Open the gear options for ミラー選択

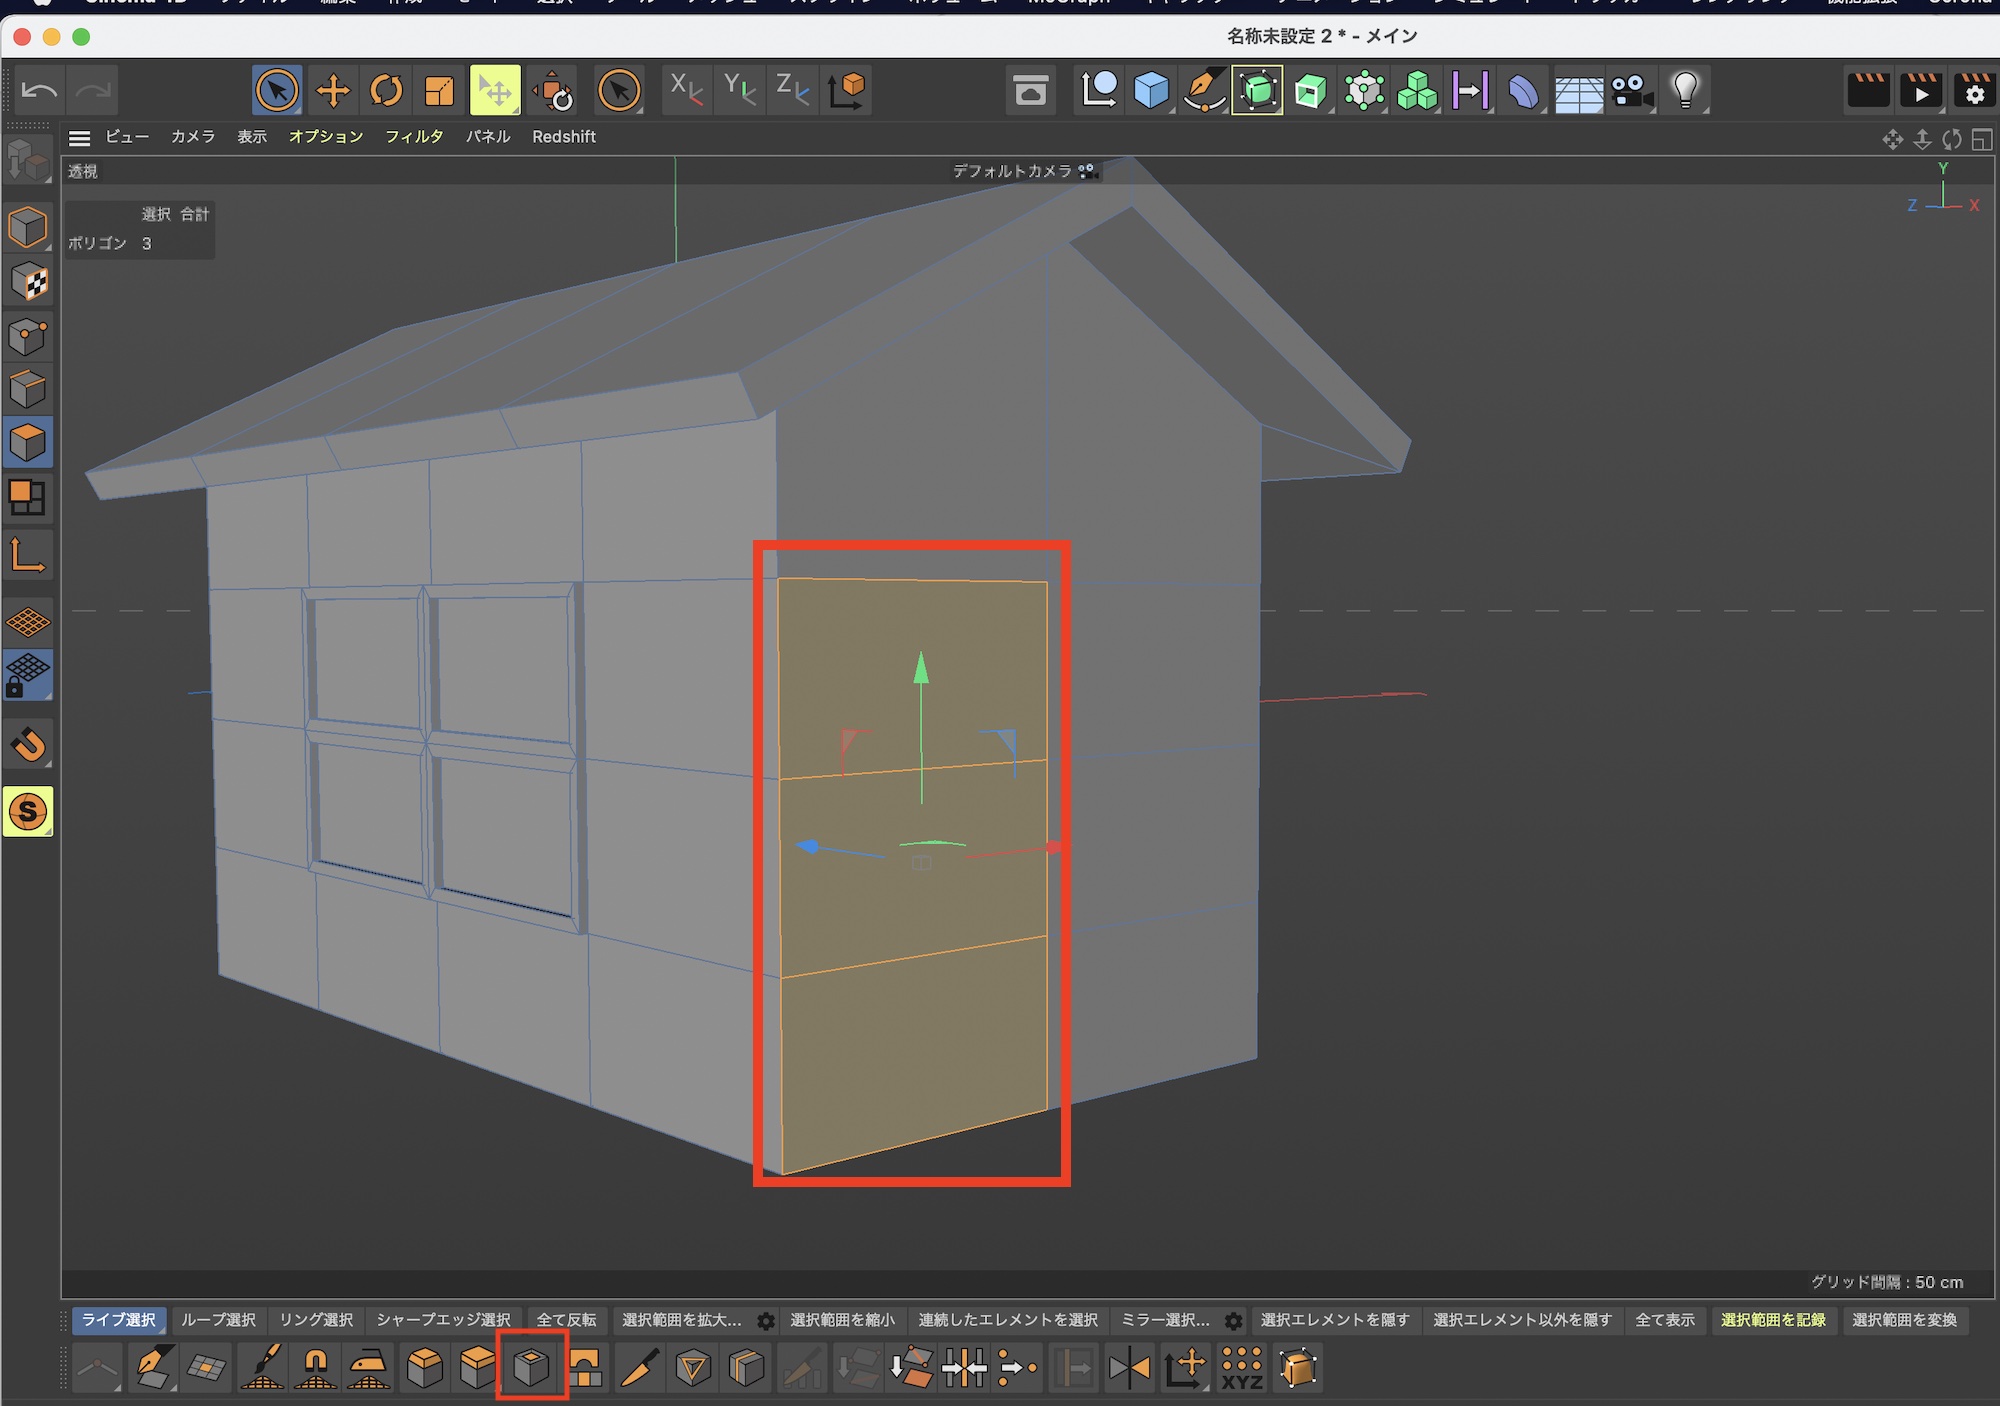click(1234, 1321)
